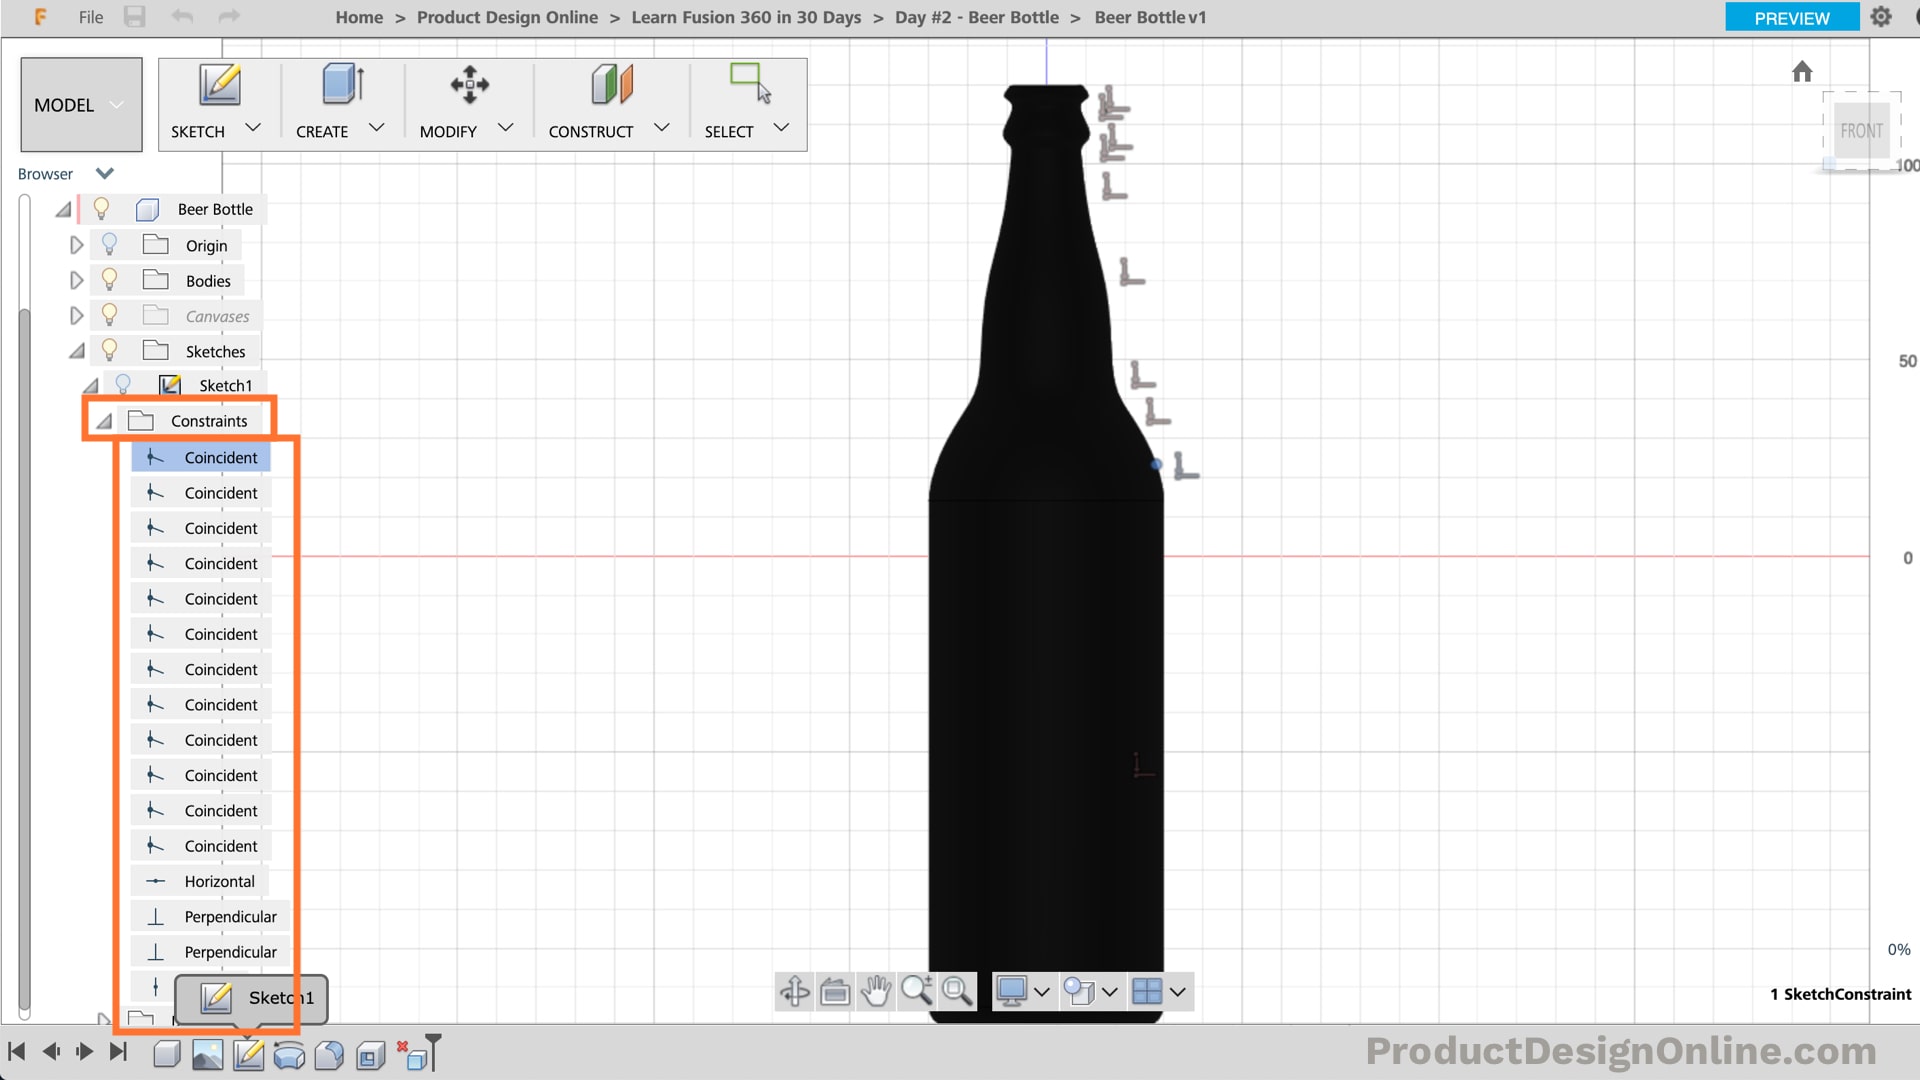The image size is (1920, 1080).
Task: Select the Modify move arrows icon
Action: tap(469, 85)
